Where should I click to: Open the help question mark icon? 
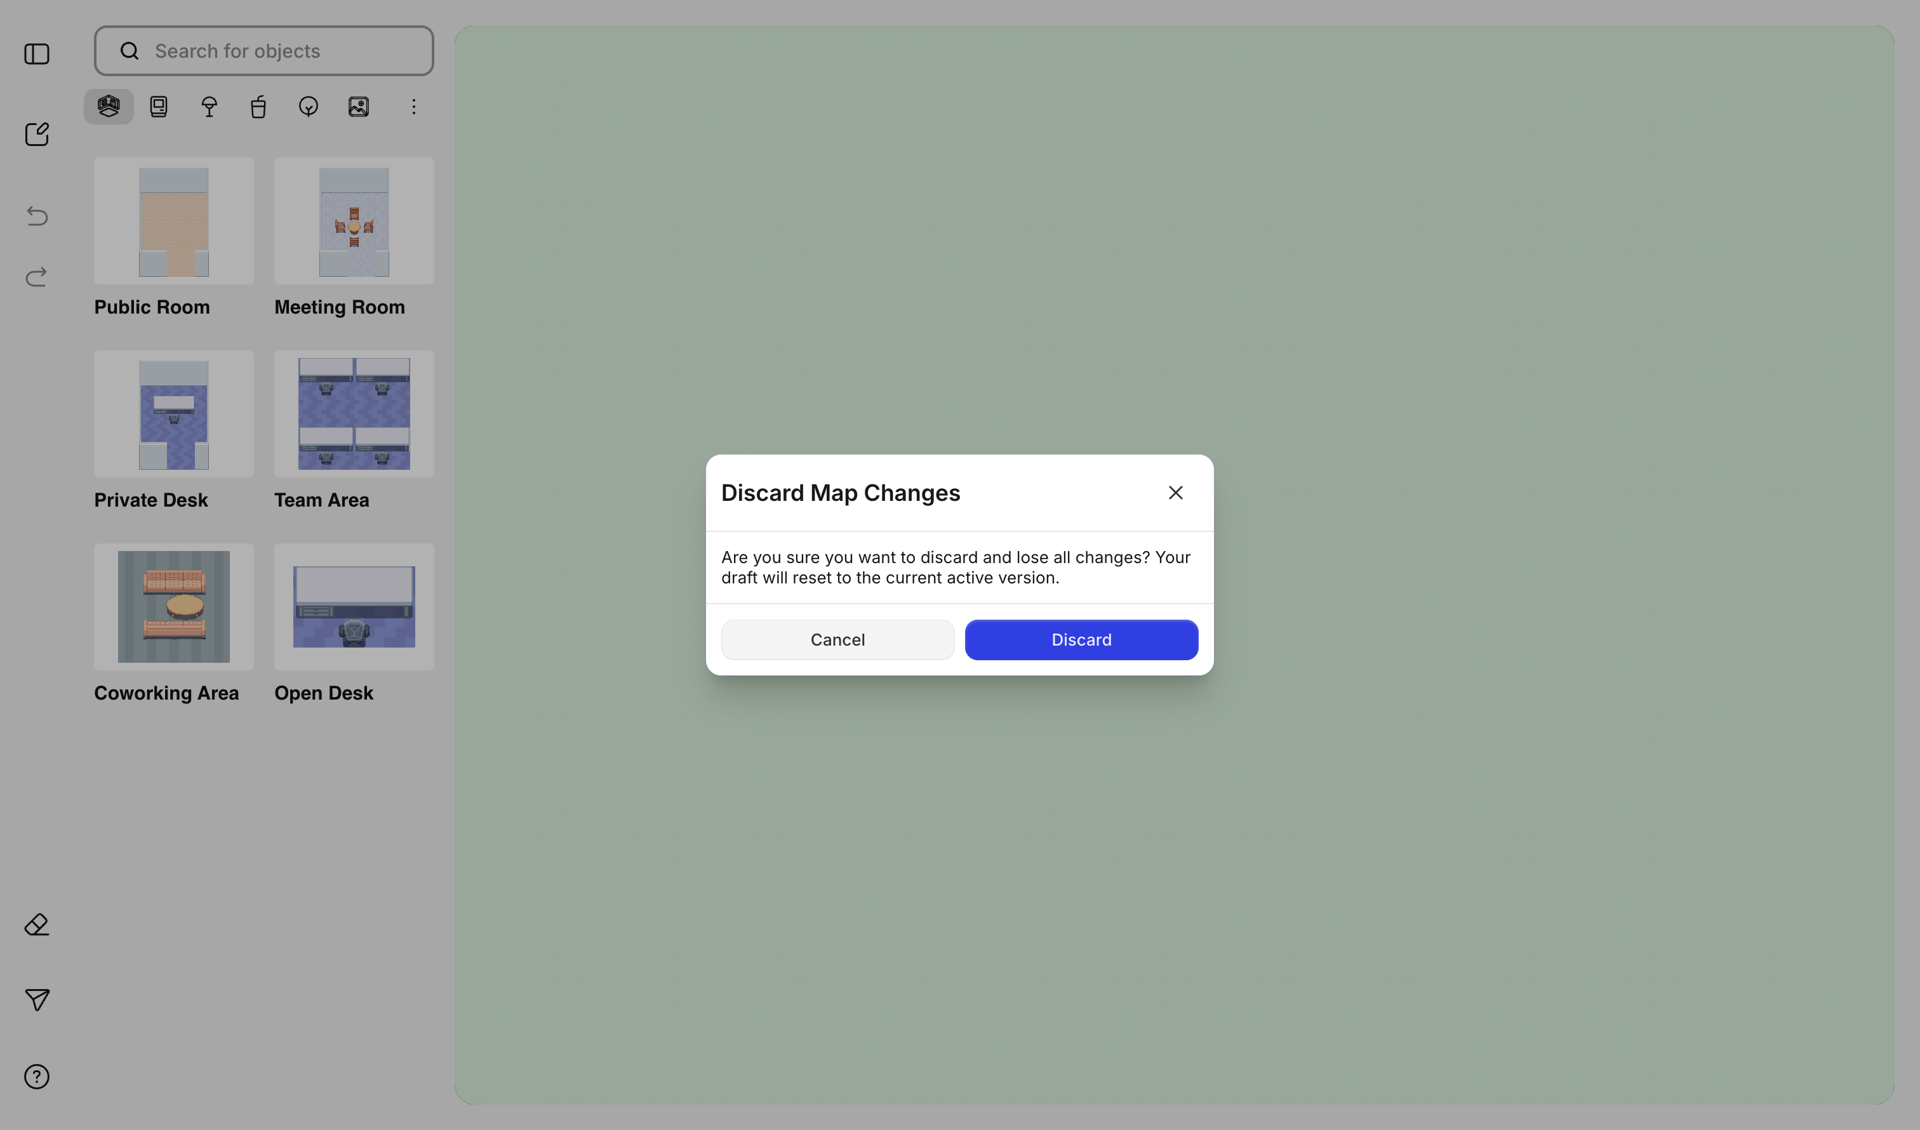36,1076
